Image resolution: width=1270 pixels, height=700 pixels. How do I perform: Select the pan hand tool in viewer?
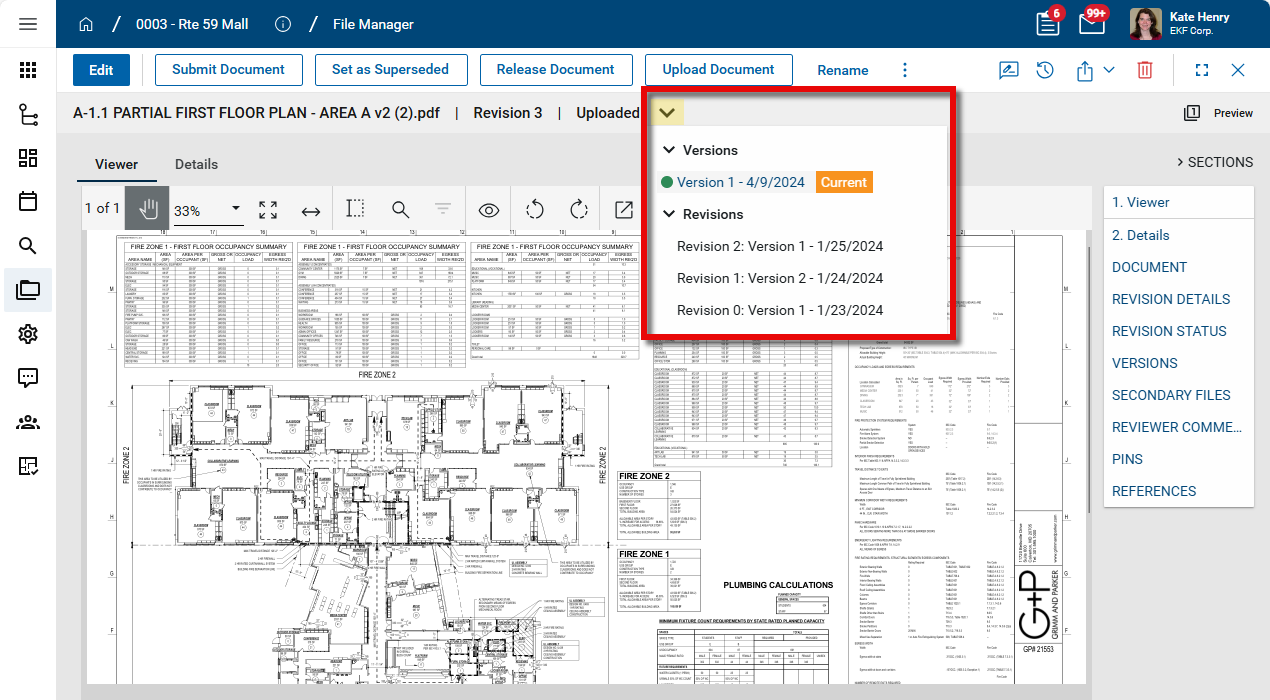[x=148, y=209]
